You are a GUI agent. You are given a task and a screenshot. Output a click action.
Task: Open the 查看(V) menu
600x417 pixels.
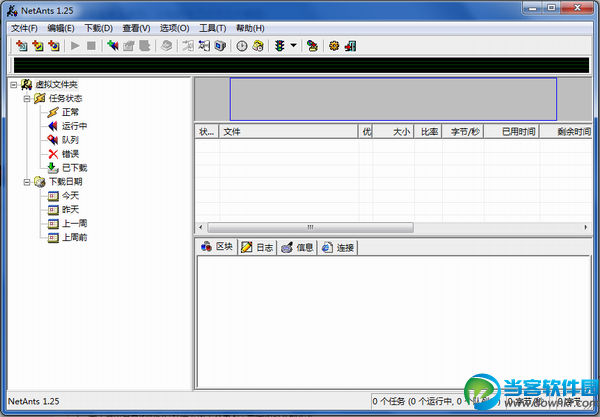(136, 28)
